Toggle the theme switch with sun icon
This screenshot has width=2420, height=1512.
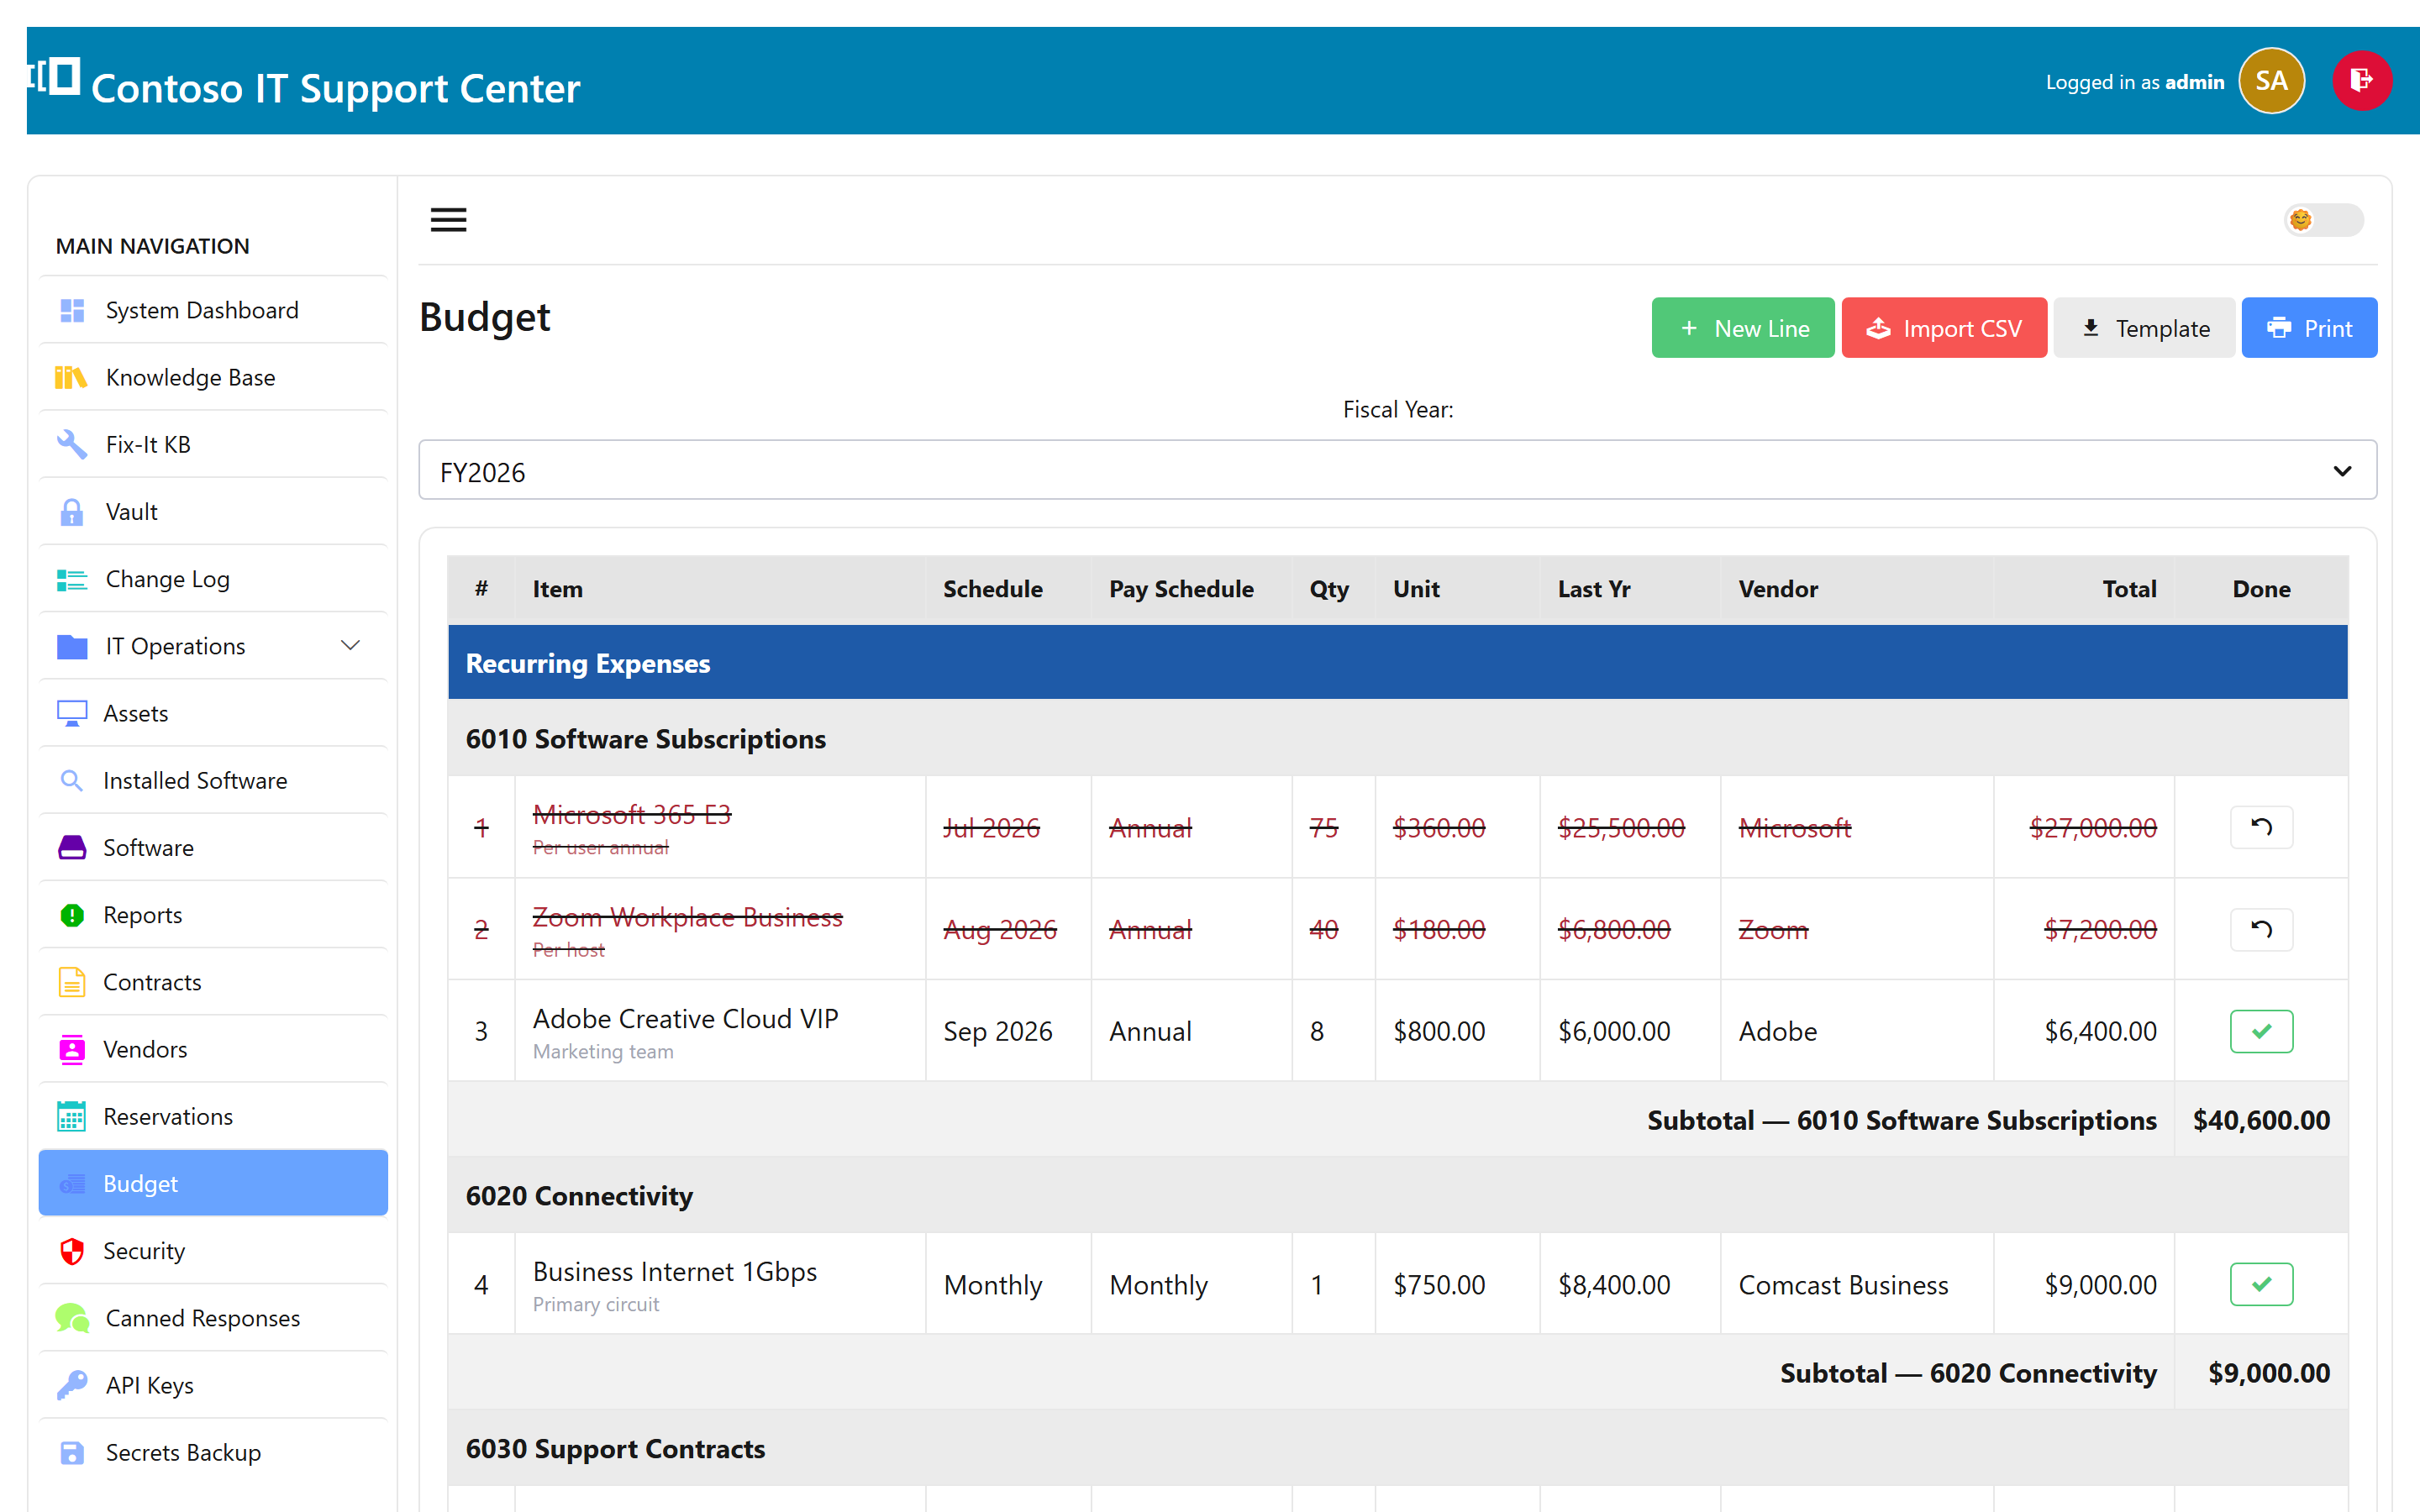point(2323,220)
